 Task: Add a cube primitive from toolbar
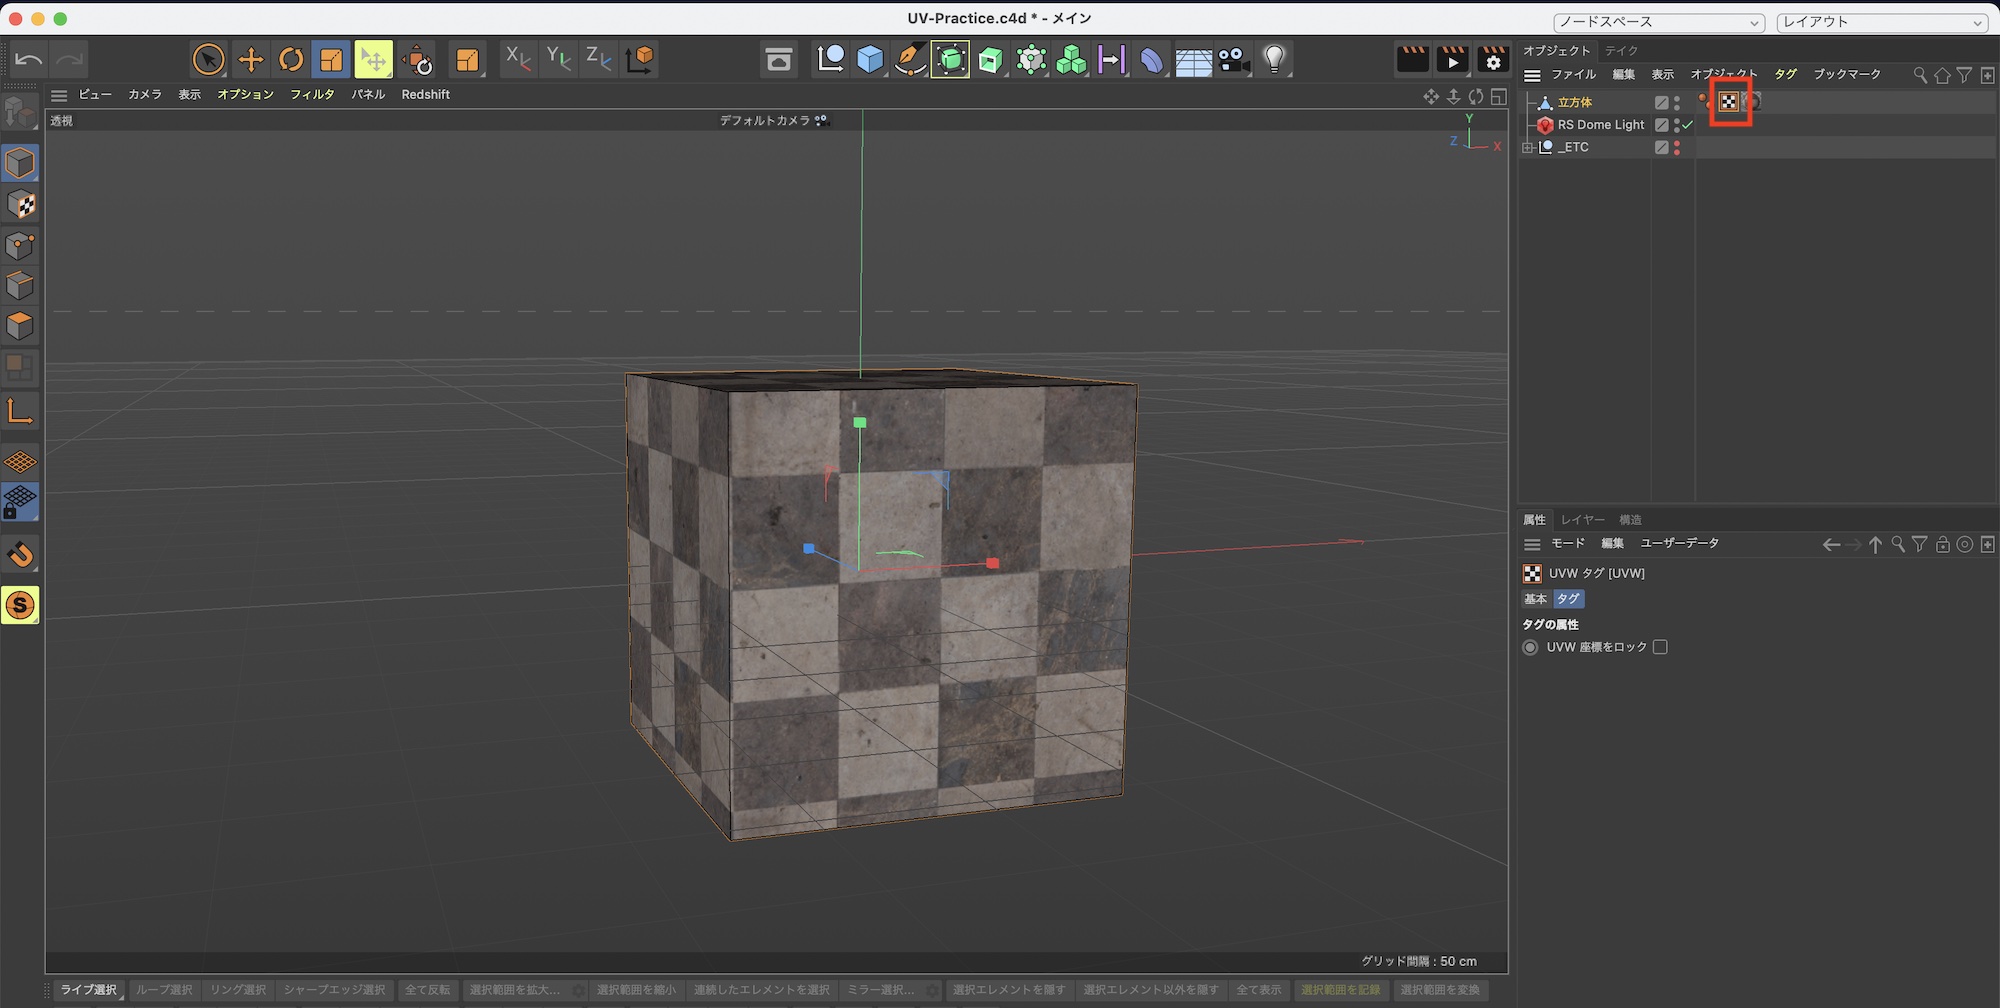click(x=870, y=60)
